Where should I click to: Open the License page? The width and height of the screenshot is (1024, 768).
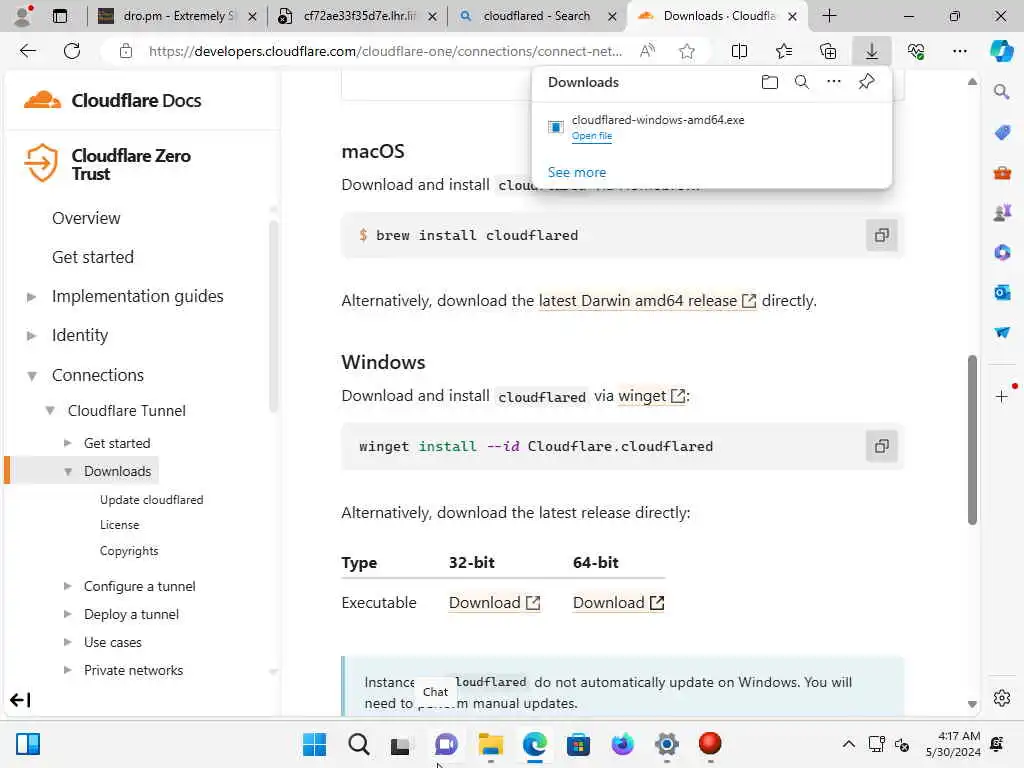point(120,525)
